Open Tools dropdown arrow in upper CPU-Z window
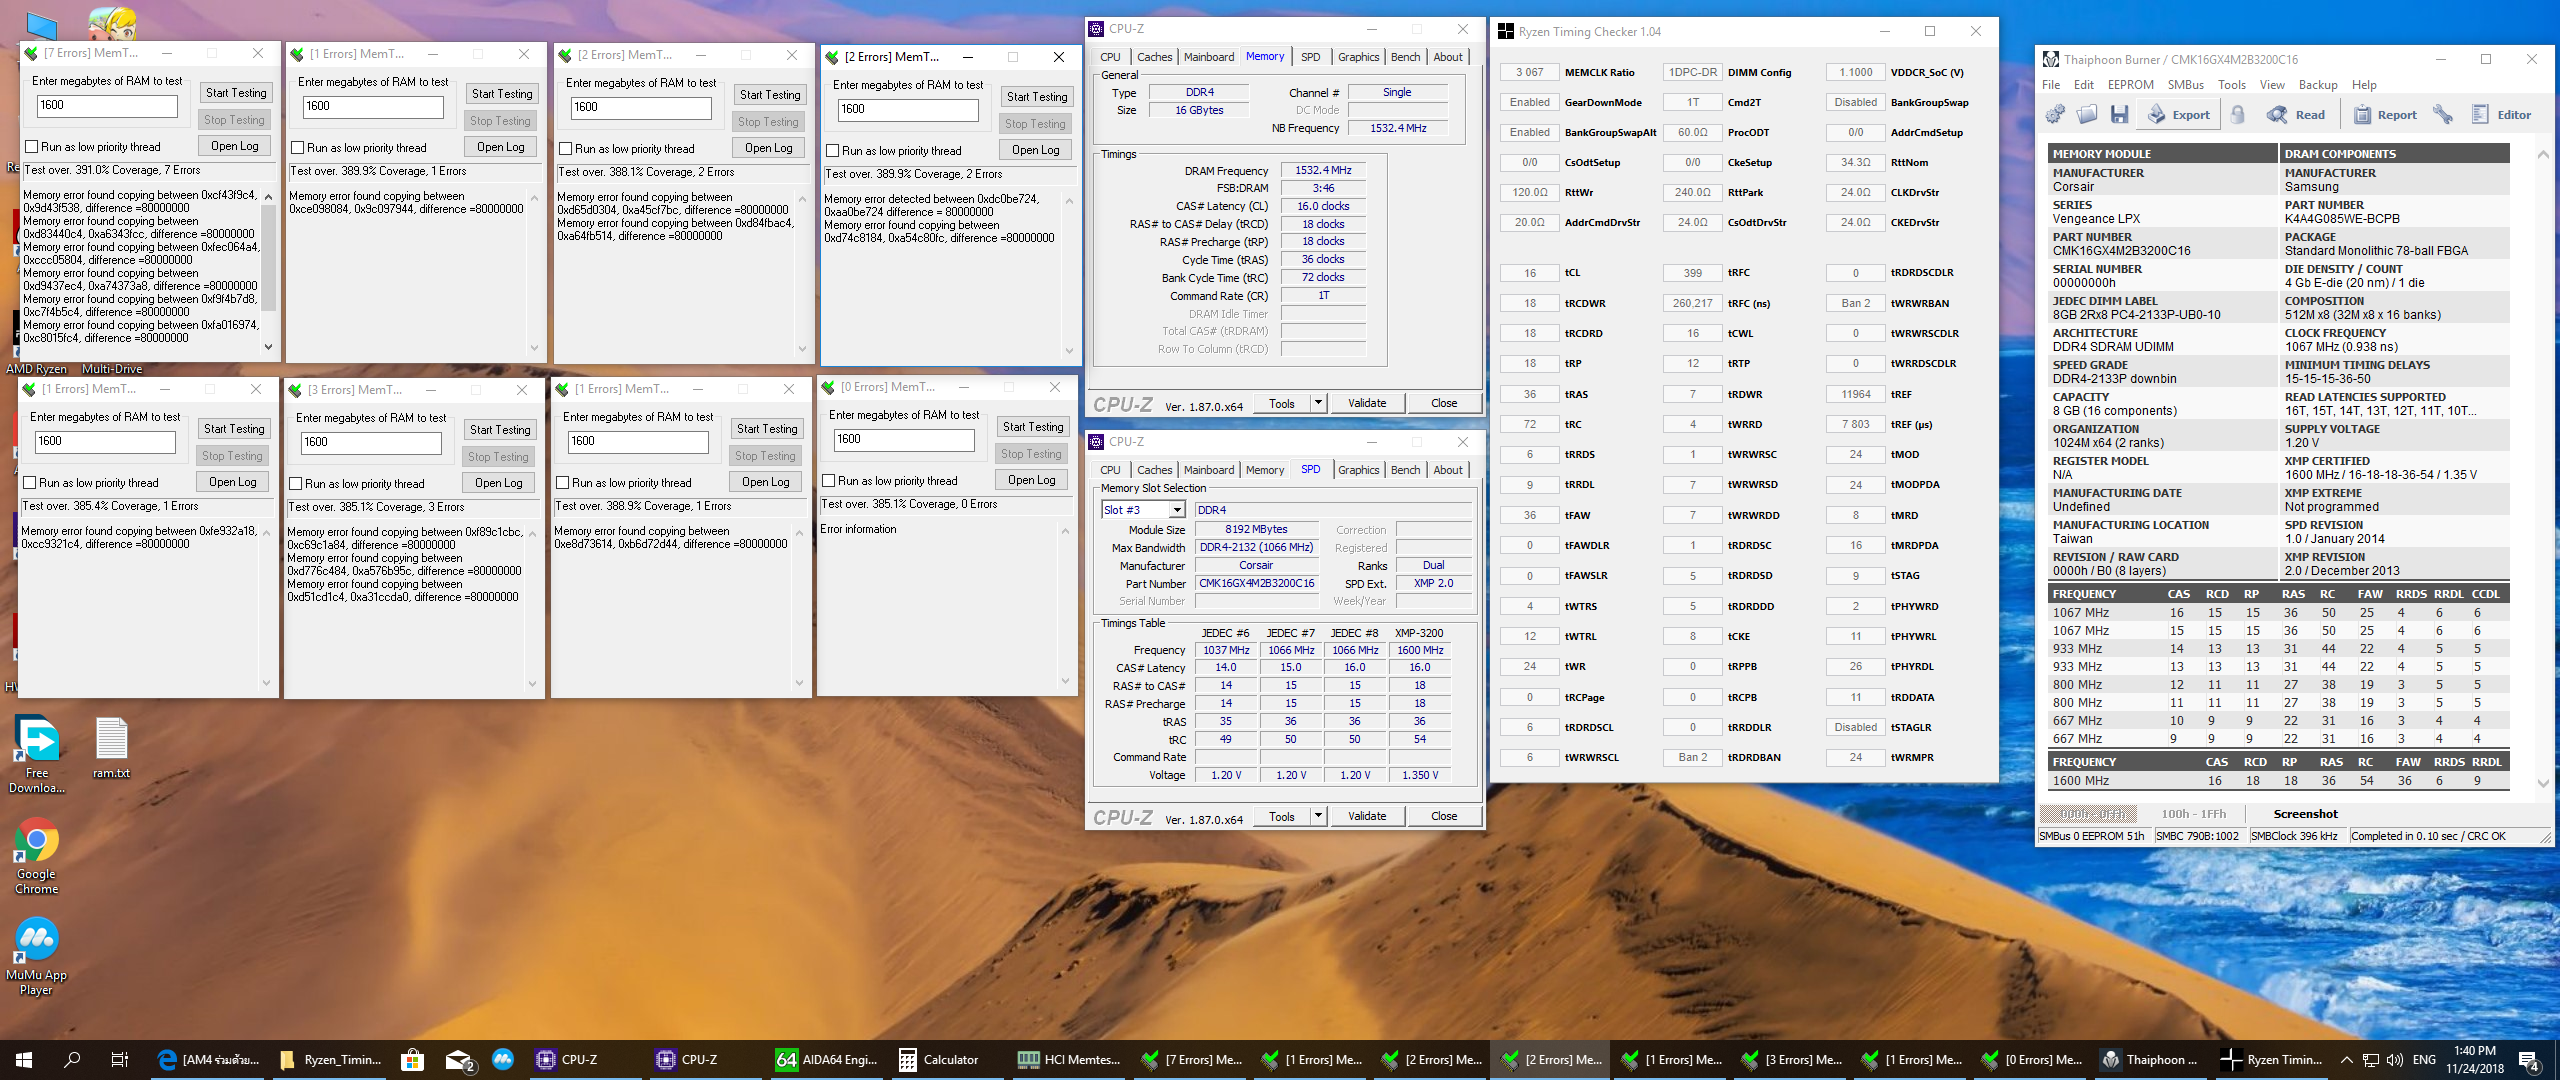The height and width of the screenshot is (1080, 2560). pos(1318,403)
